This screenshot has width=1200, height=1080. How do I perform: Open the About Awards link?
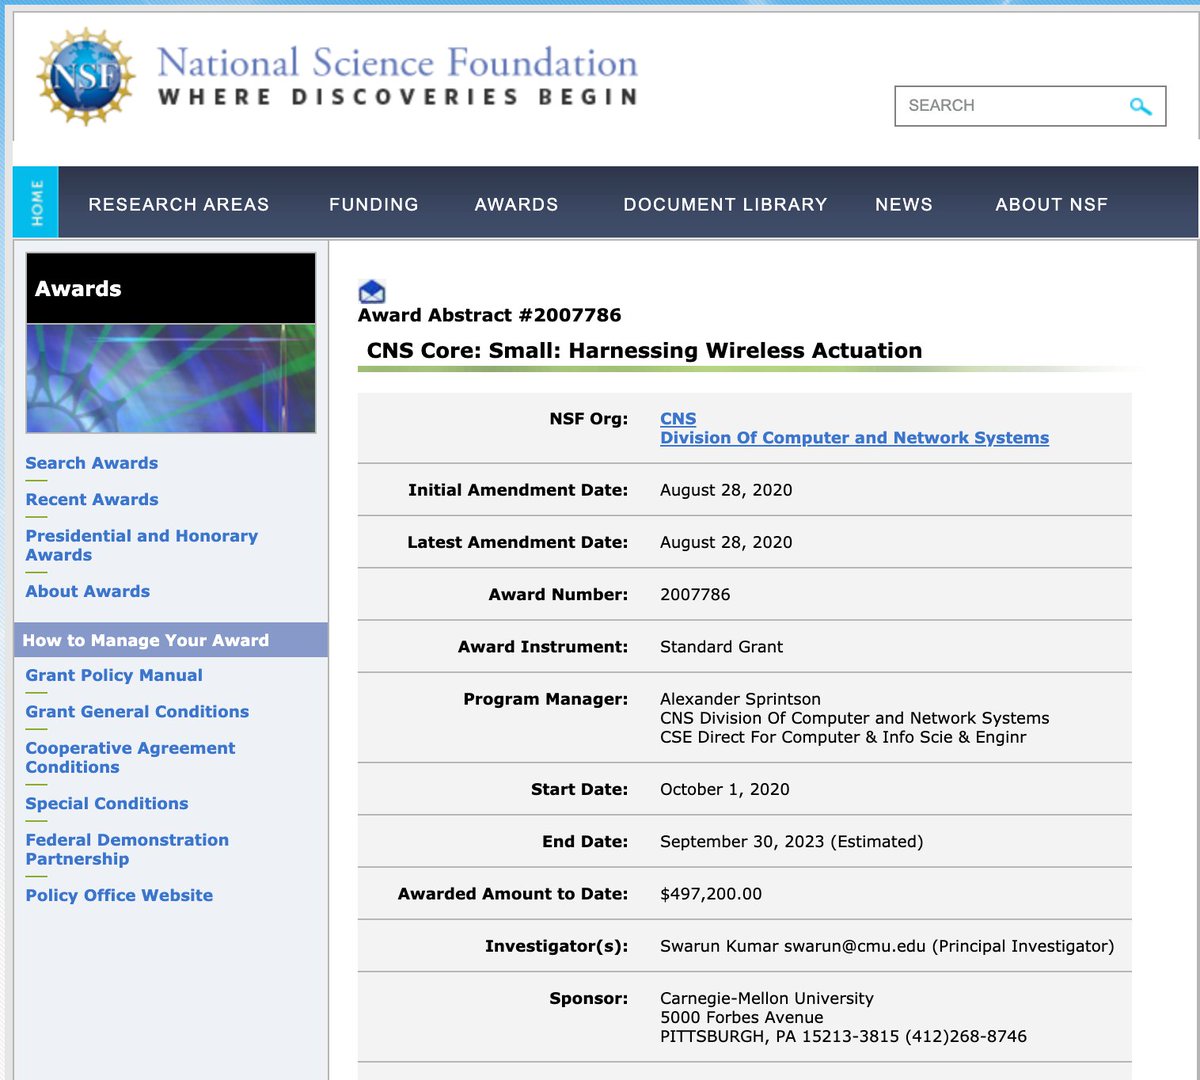(88, 591)
